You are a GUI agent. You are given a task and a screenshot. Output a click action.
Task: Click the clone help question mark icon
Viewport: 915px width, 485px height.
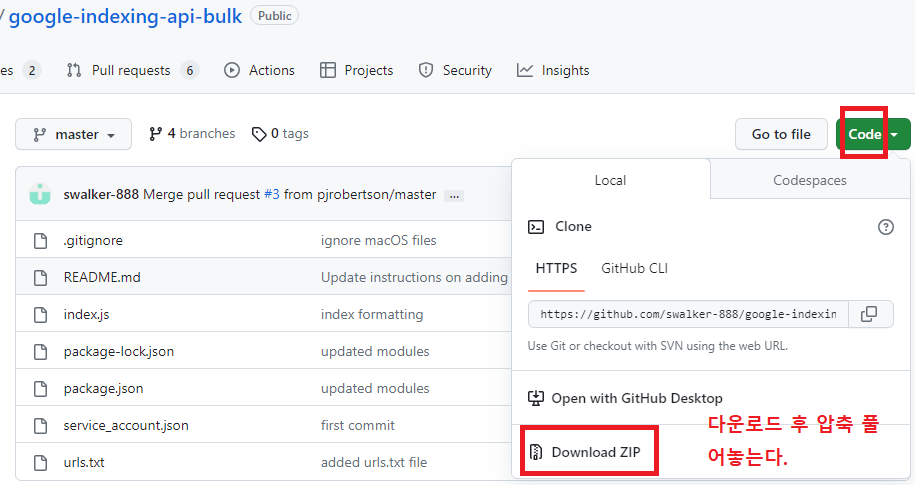coord(886,227)
